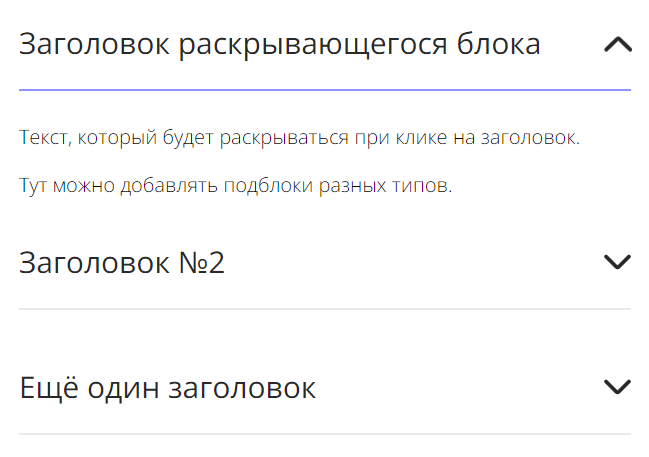Click the Тут можно добавлять подблоки paragraph
Viewport: 649px width, 457px height.
(236, 186)
